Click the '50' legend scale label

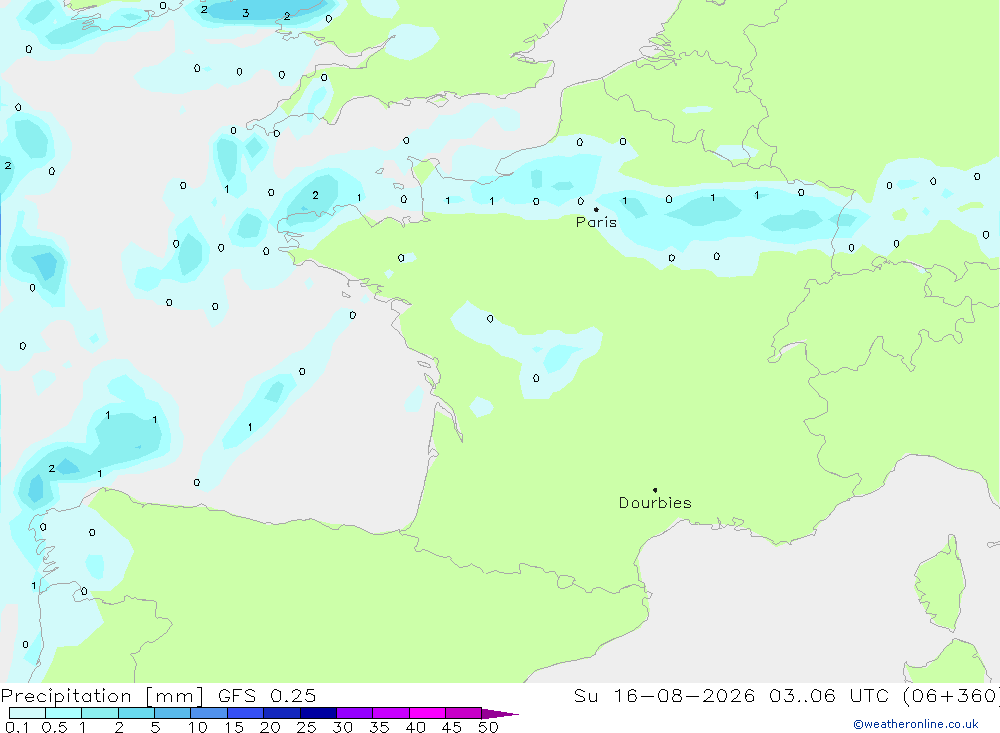pos(488,727)
